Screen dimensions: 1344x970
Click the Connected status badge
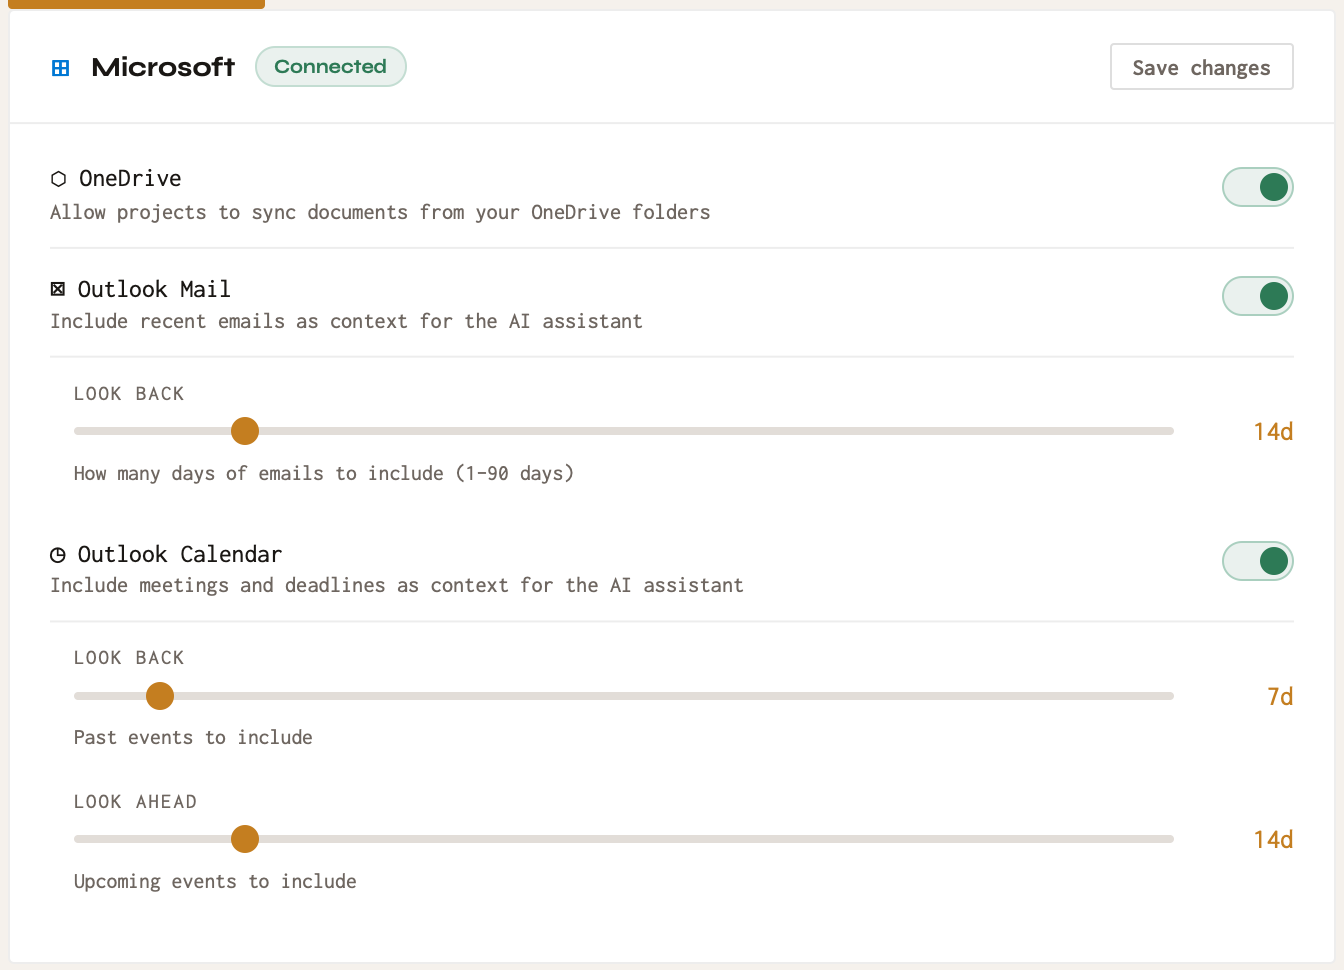331,66
